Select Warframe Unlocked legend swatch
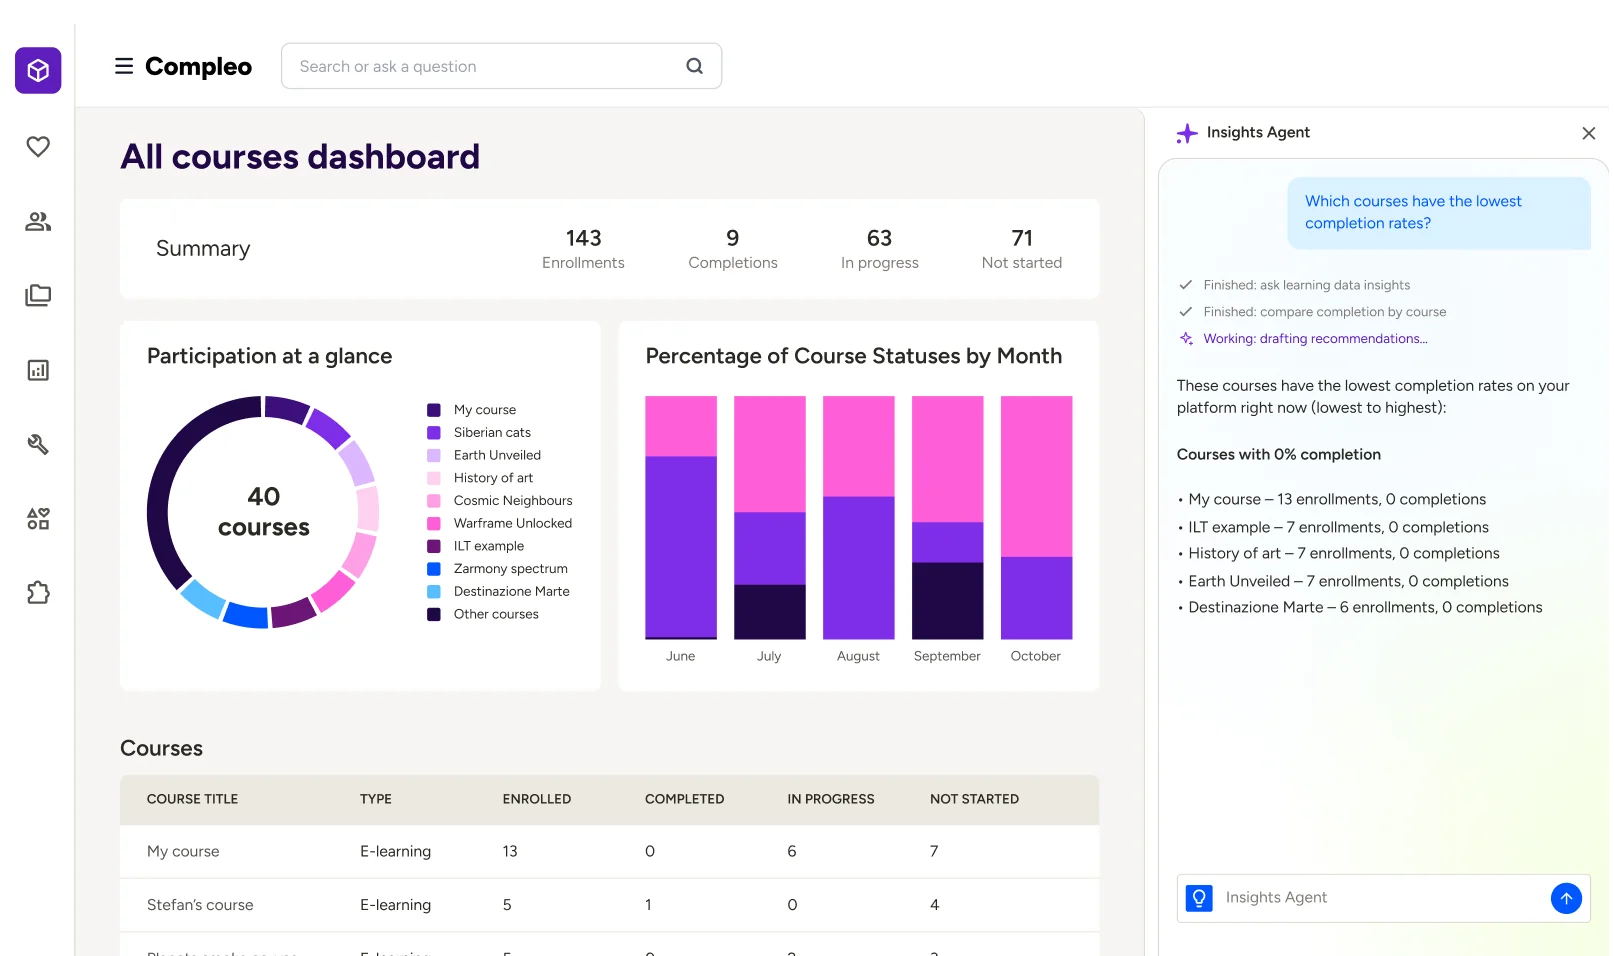 click(434, 523)
